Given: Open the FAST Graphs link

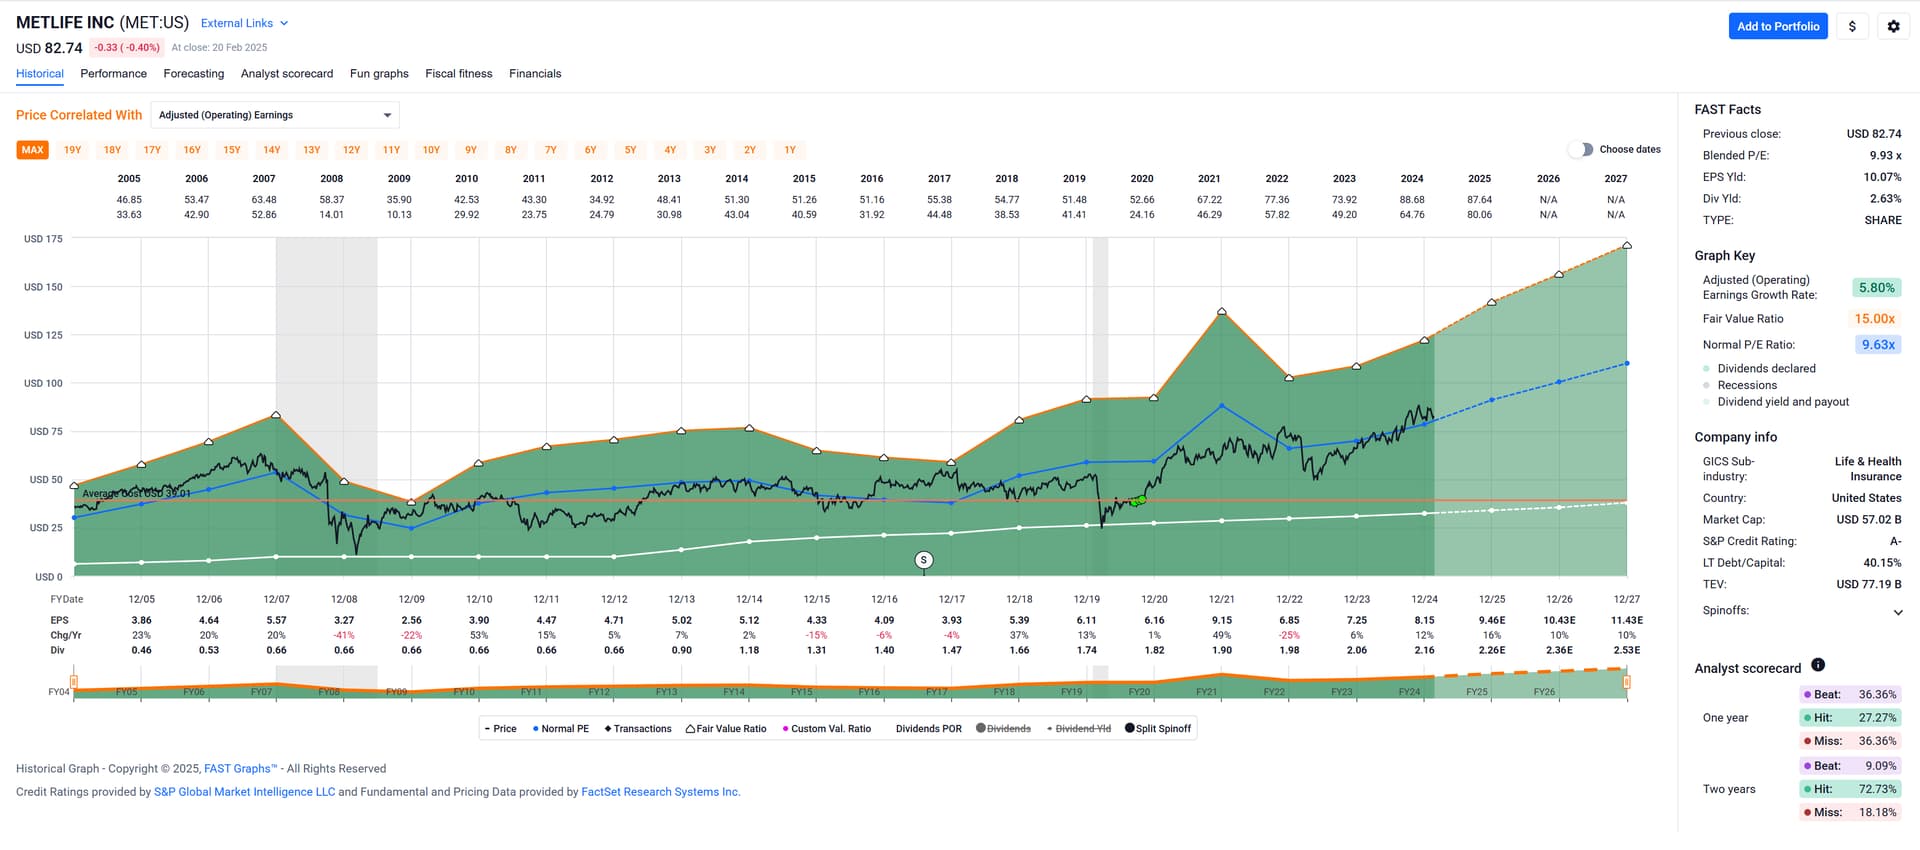Looking at the screenshot, I should click(x=240, y=769).
